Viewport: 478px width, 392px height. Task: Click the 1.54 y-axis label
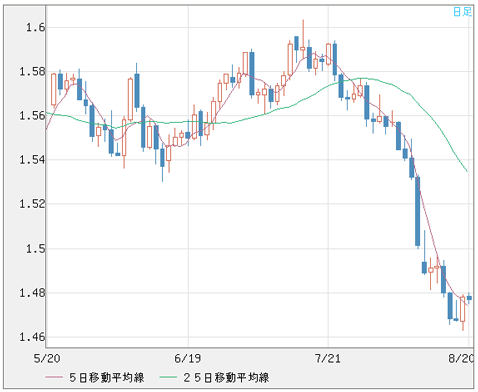tap(32, 160)
